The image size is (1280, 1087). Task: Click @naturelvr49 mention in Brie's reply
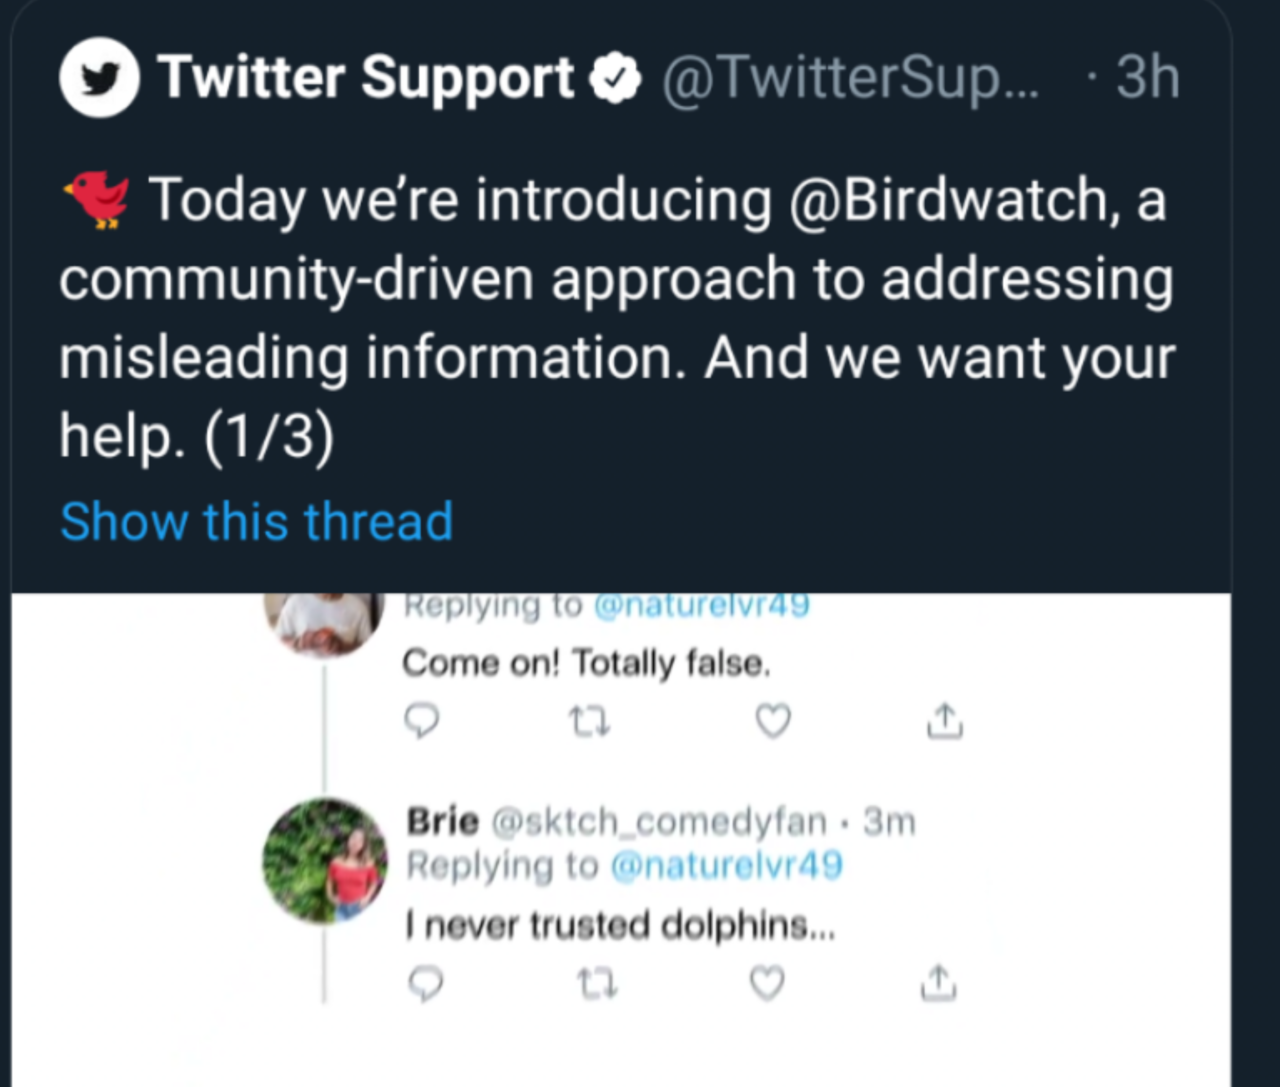(x=726, y=865)
